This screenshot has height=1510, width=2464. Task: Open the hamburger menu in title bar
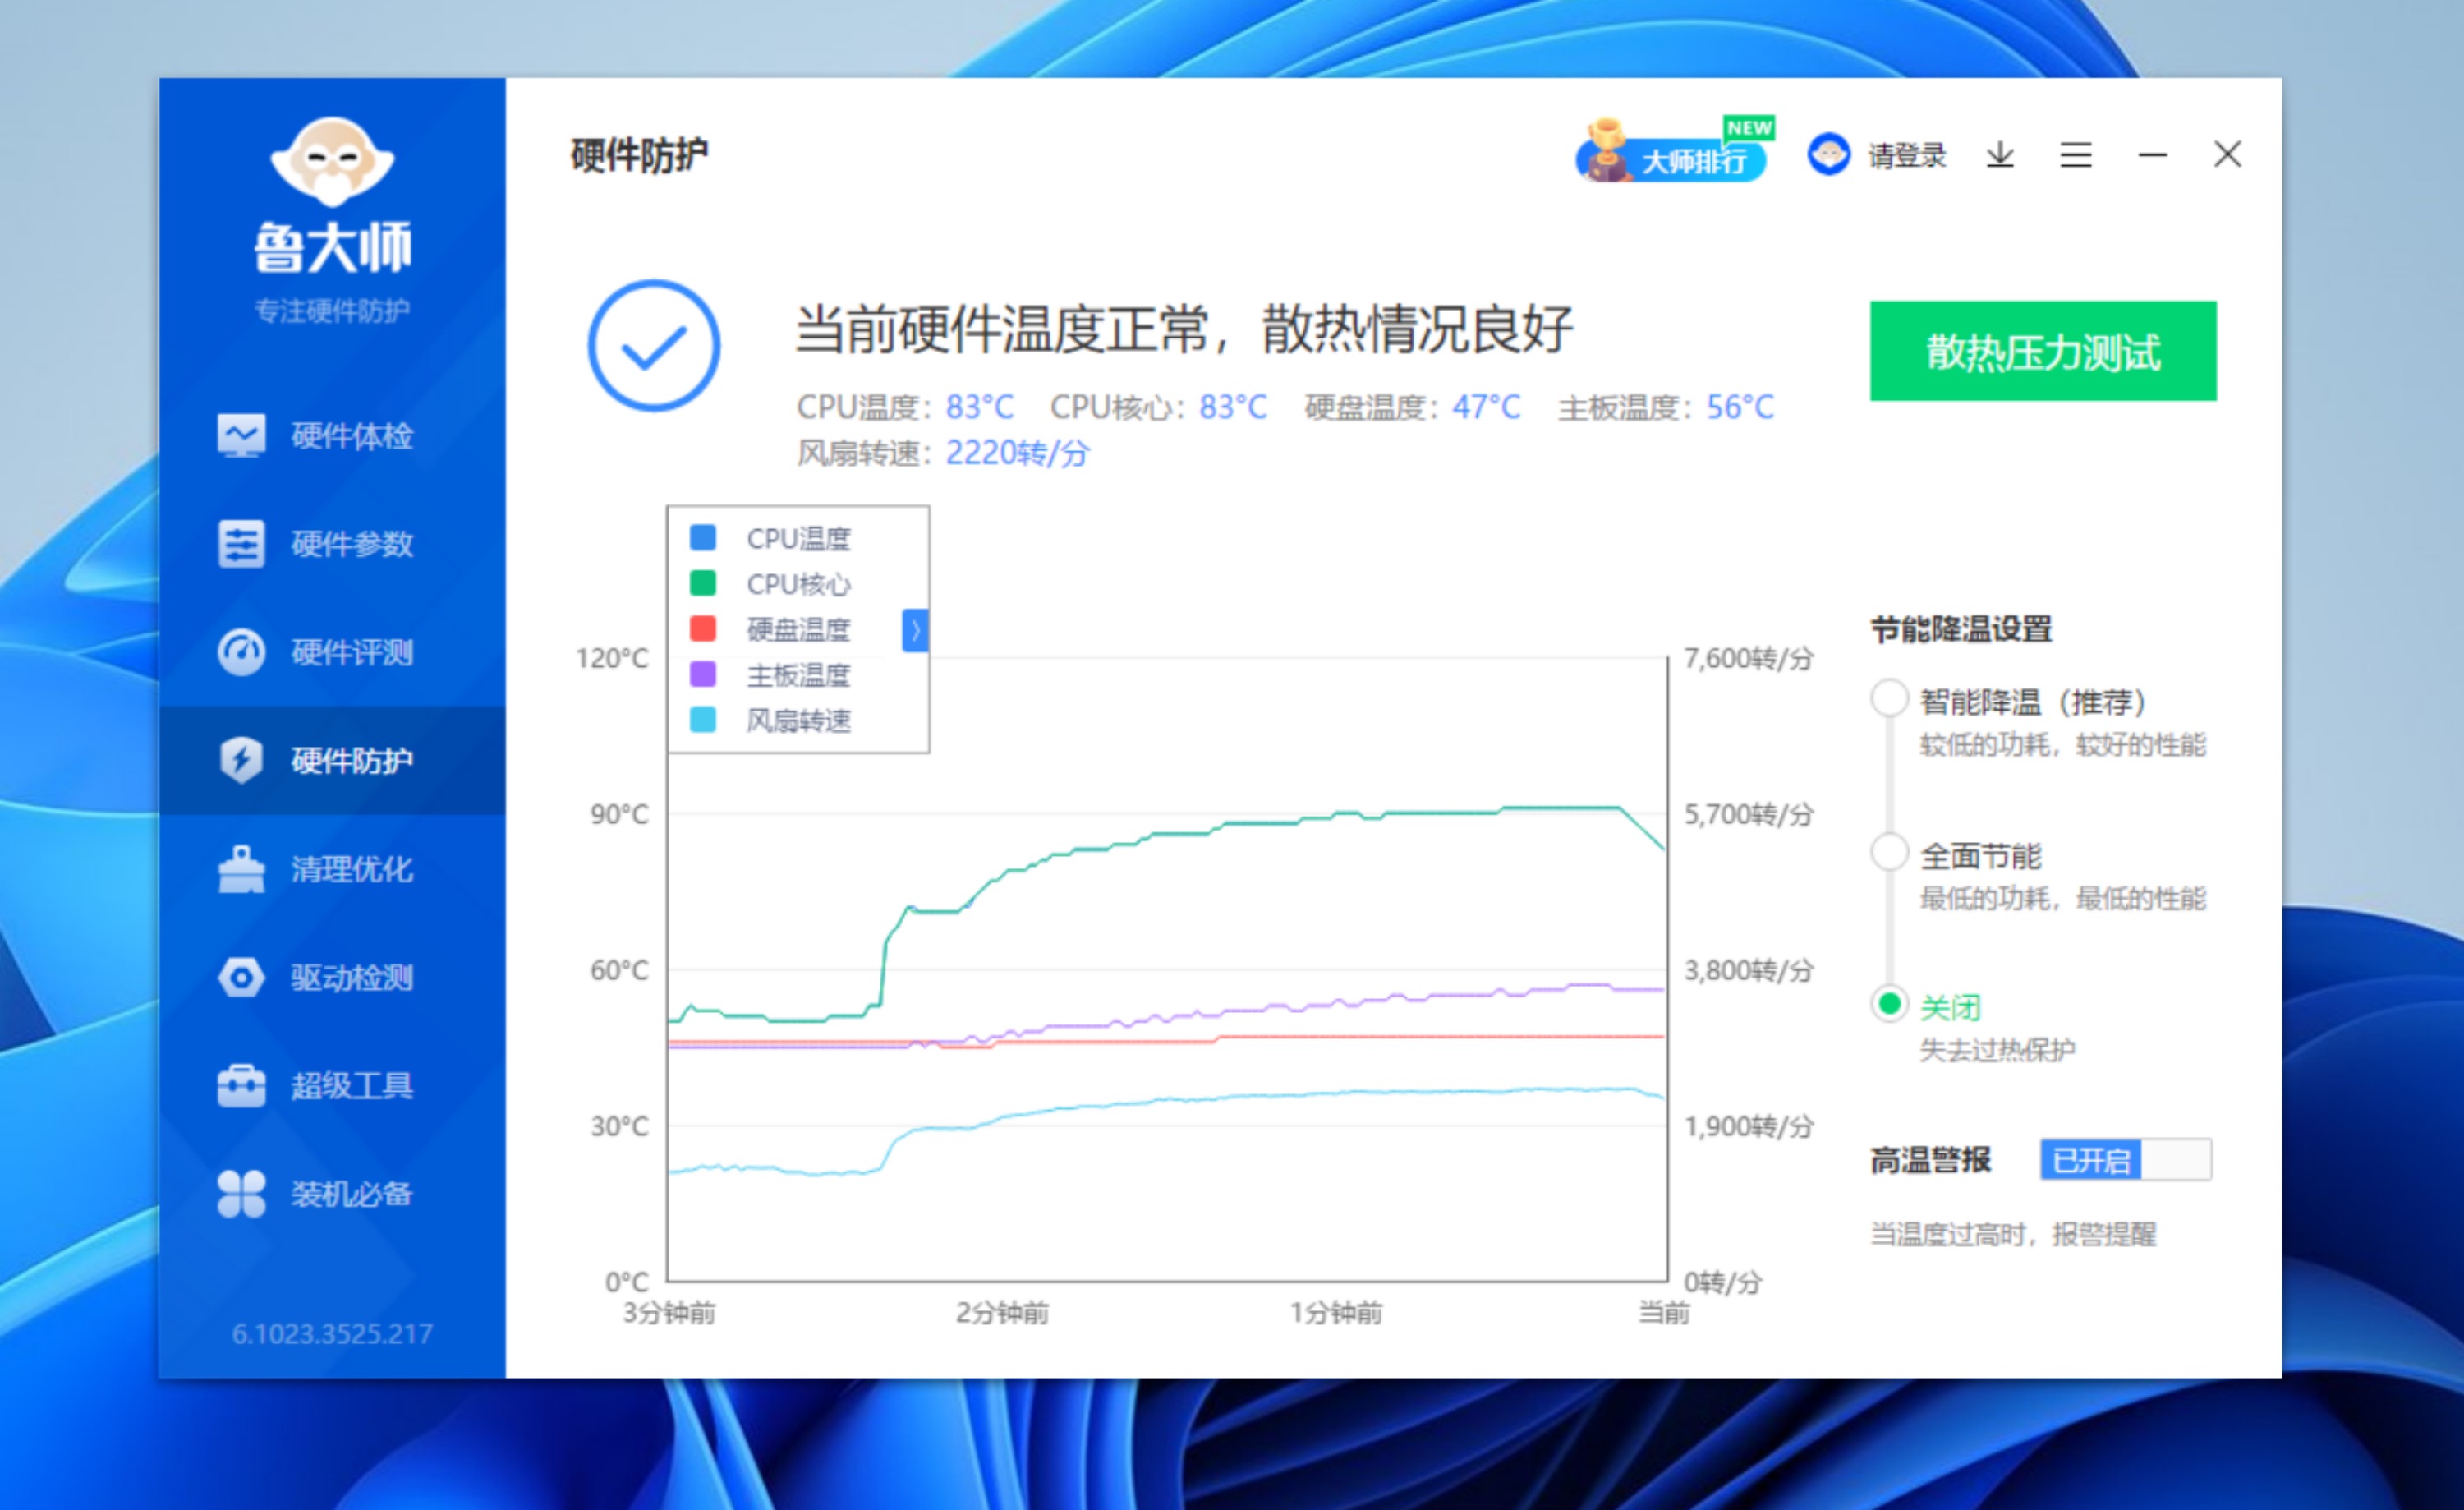(2075, 155)
